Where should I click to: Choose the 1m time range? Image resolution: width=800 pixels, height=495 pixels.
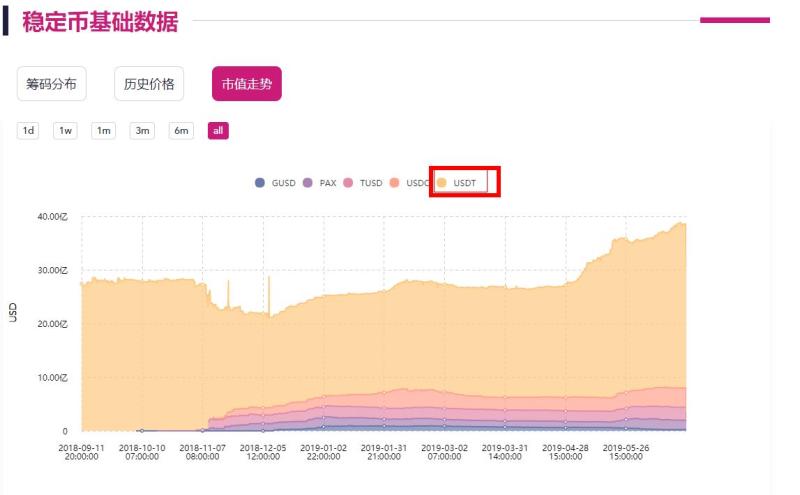[104, 131]
